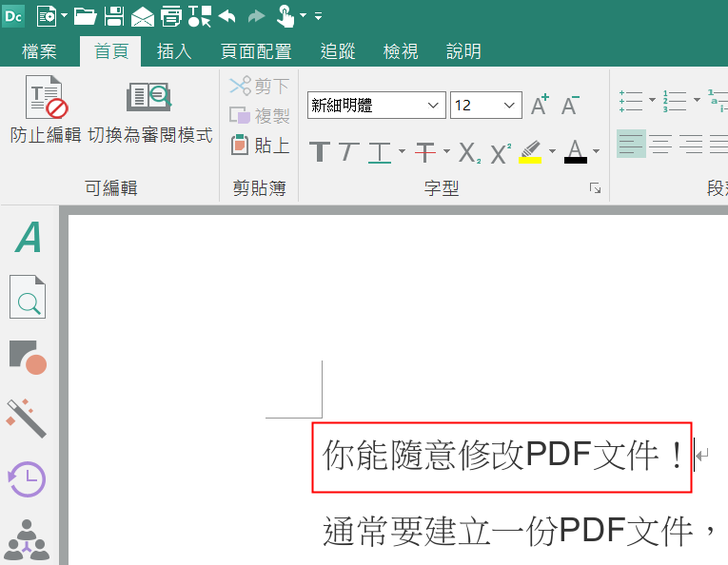Expand the font size dropdown arrow
The height and width of the screenshot is (565, 728).
[x=509, y=105]
